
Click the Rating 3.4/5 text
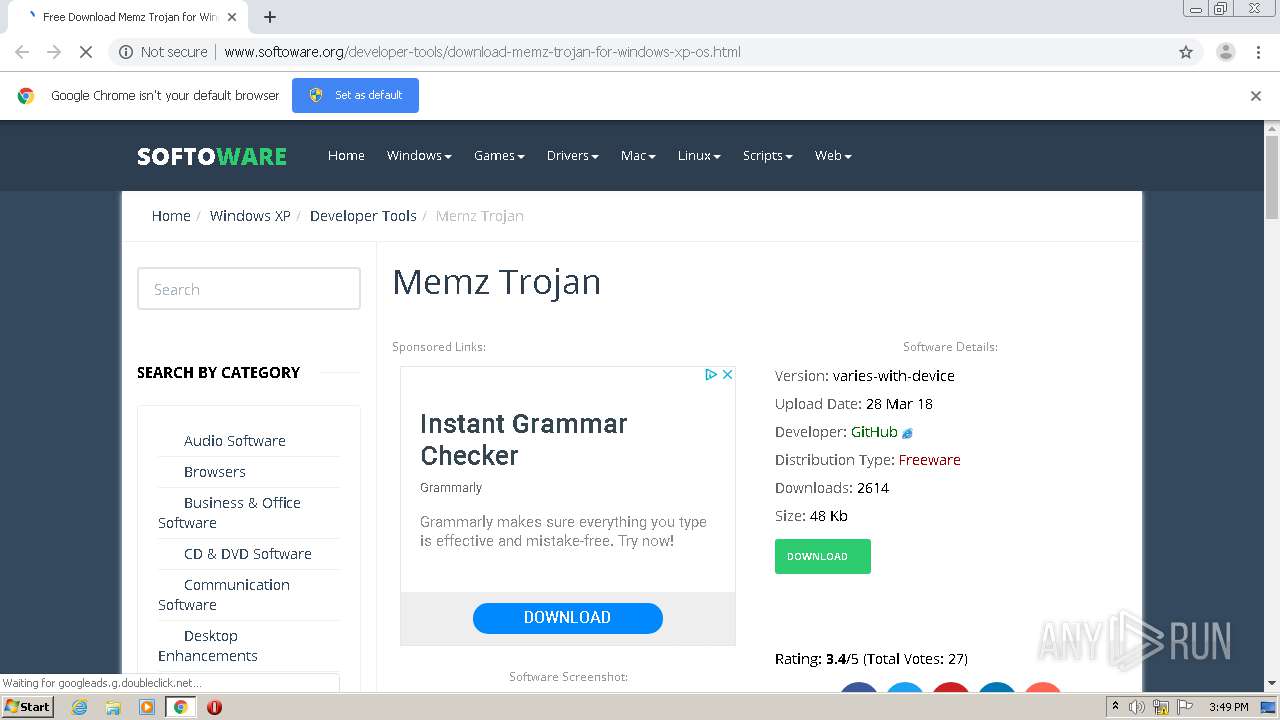tap(871, 659)
